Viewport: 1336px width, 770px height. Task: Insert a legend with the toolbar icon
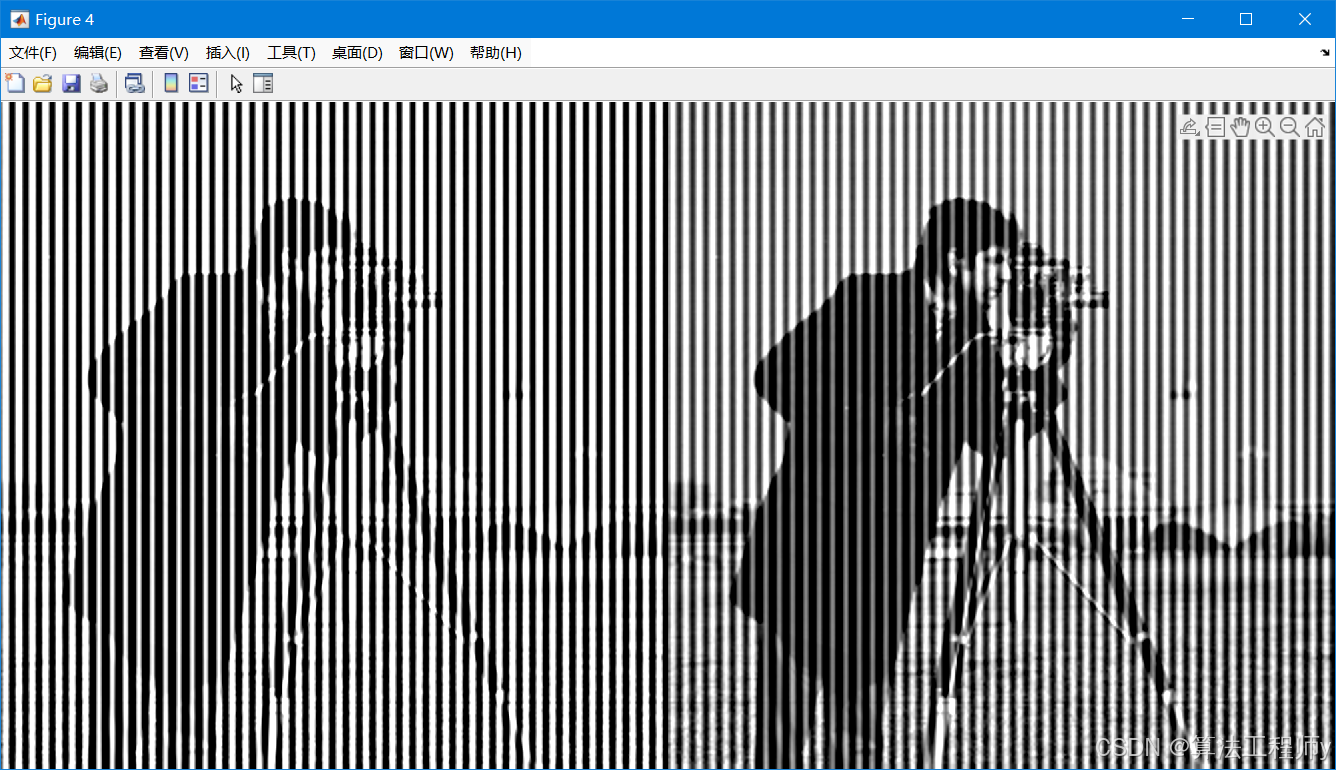[x=199, y=84]
